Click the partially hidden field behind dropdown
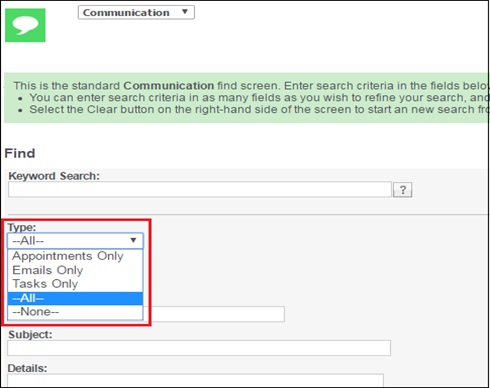 (218, 314)
